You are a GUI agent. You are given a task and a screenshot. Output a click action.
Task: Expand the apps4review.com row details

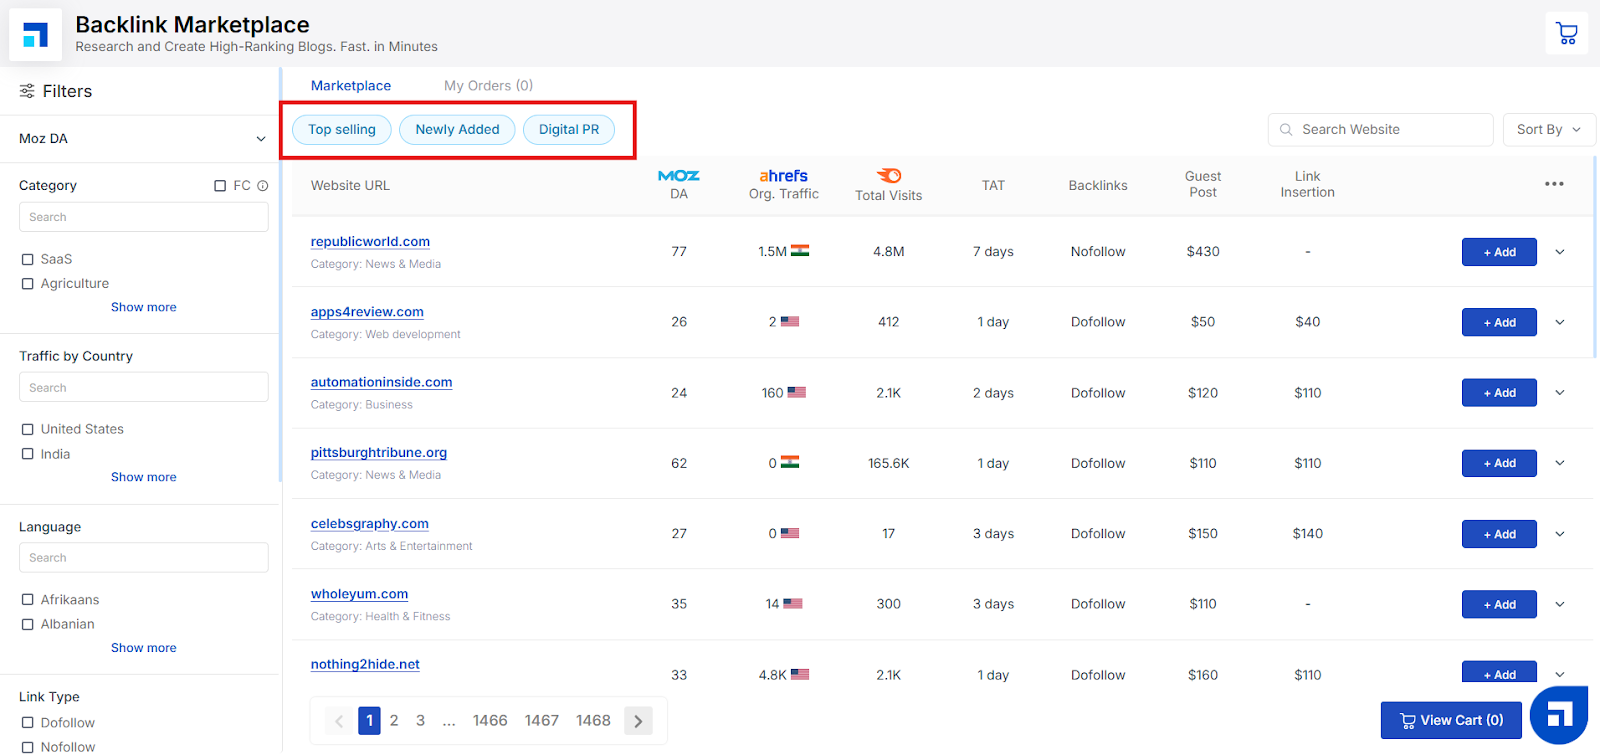[1560, 322]
